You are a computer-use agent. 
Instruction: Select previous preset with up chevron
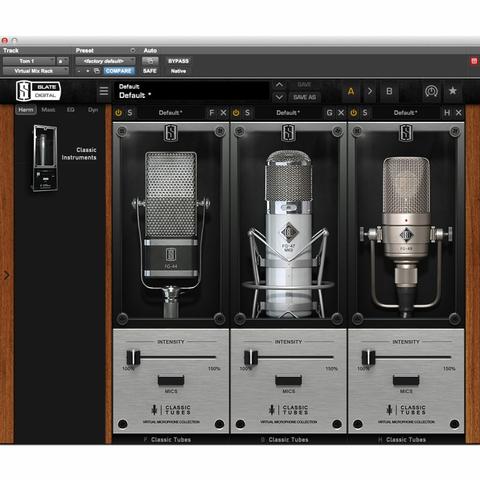coord(279,85)
